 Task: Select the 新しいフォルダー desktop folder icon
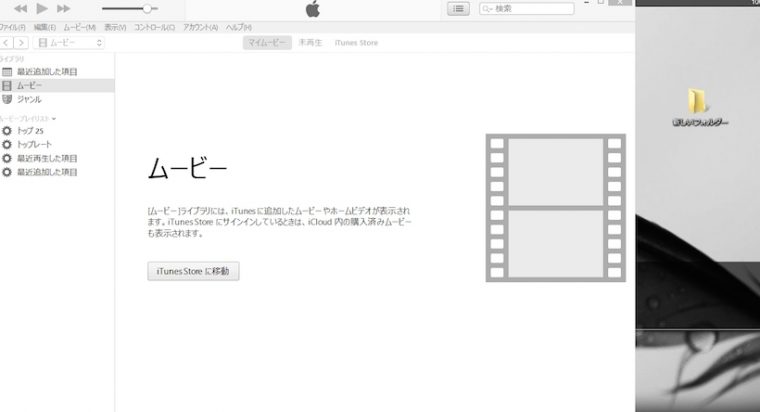click(x=700, y=108)
